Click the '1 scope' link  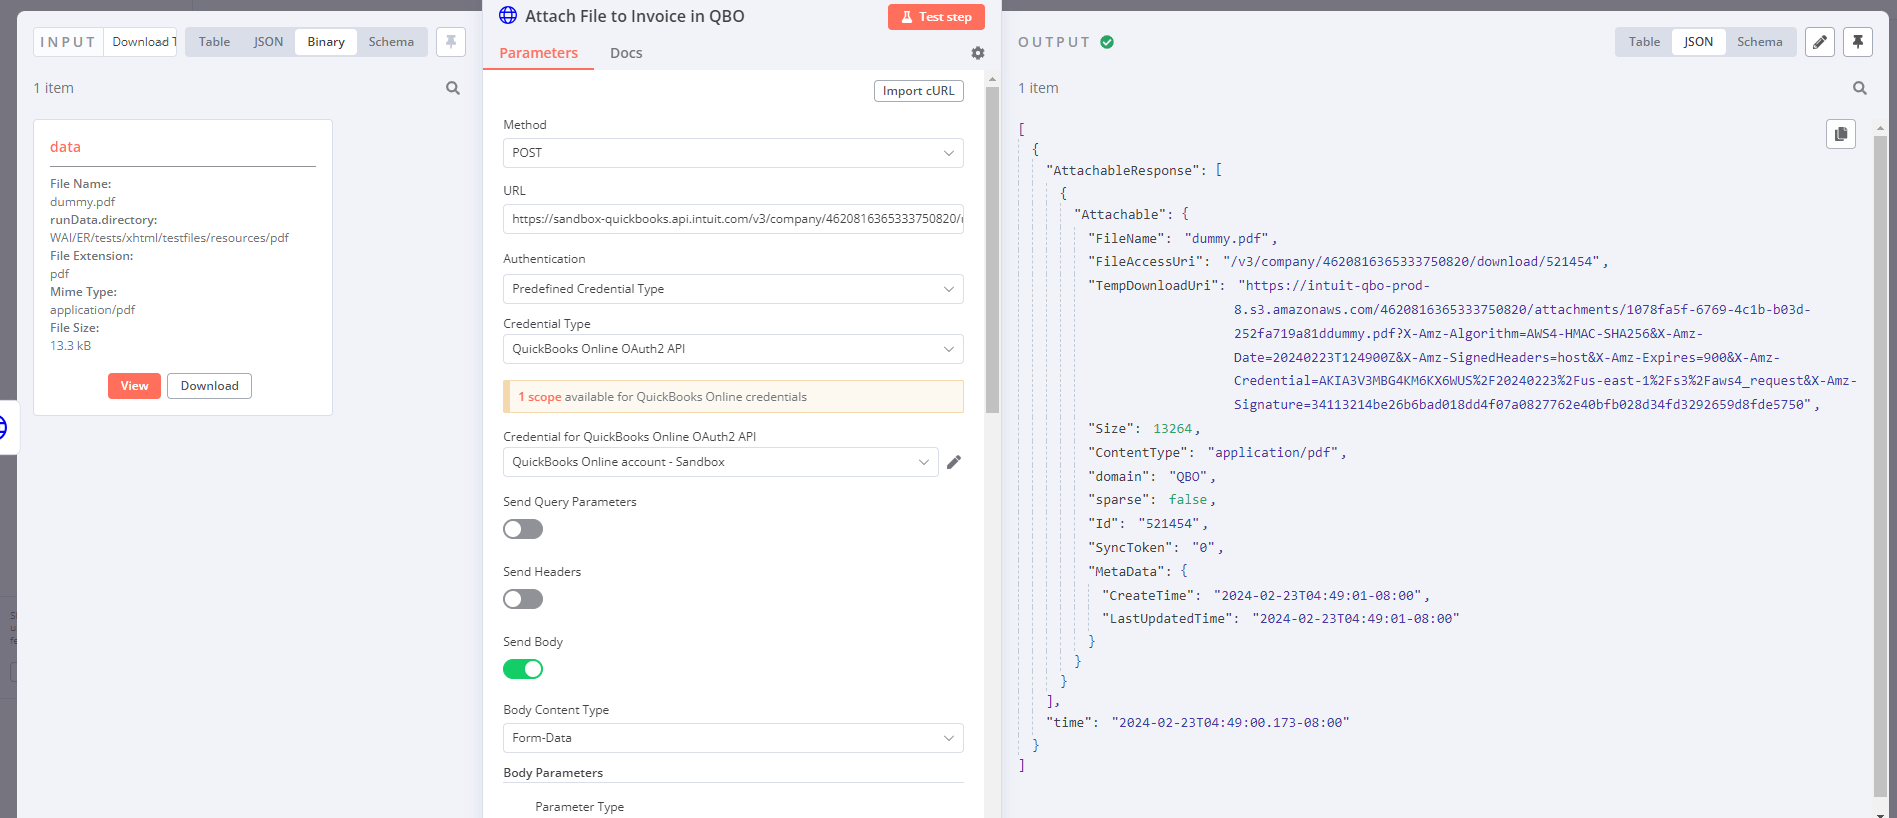pos(540,397)
